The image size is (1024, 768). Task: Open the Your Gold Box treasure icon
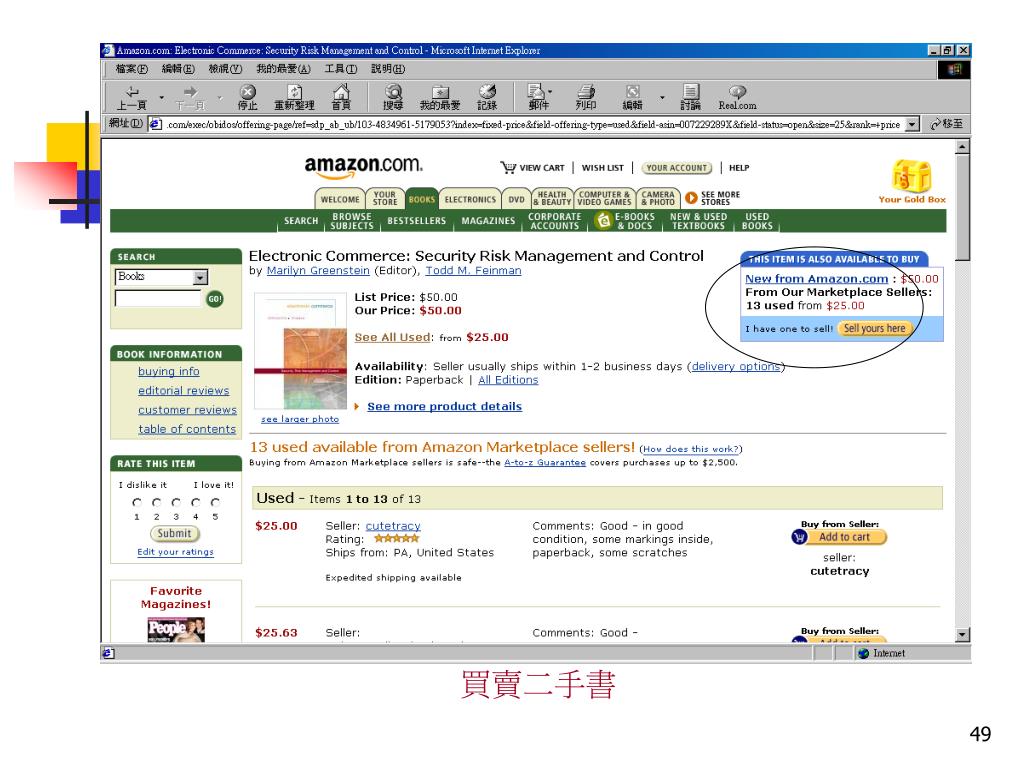click(912, 176)
